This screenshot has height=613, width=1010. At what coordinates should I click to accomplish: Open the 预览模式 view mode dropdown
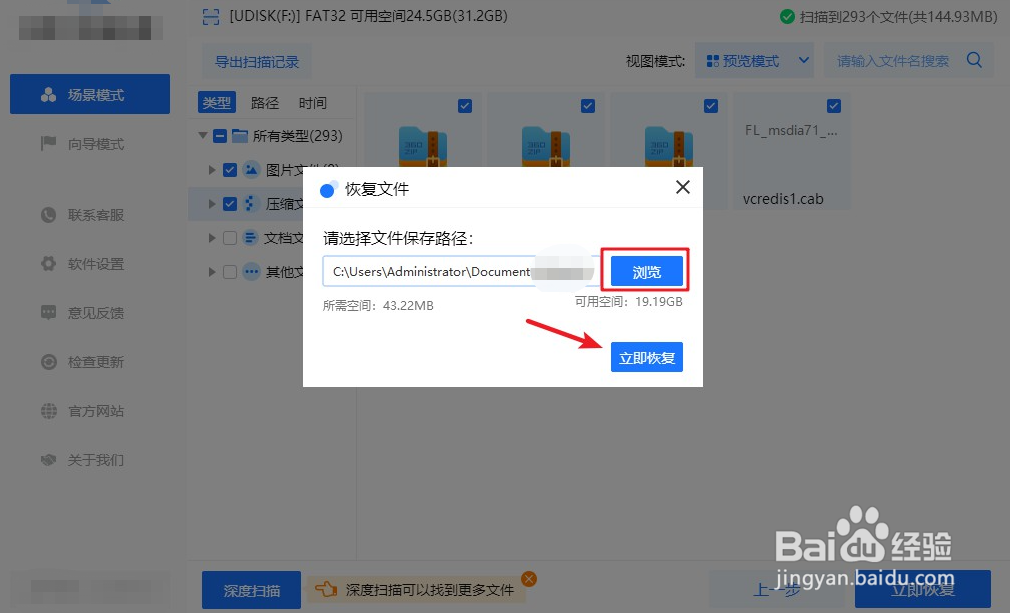(x=755, y=60)
